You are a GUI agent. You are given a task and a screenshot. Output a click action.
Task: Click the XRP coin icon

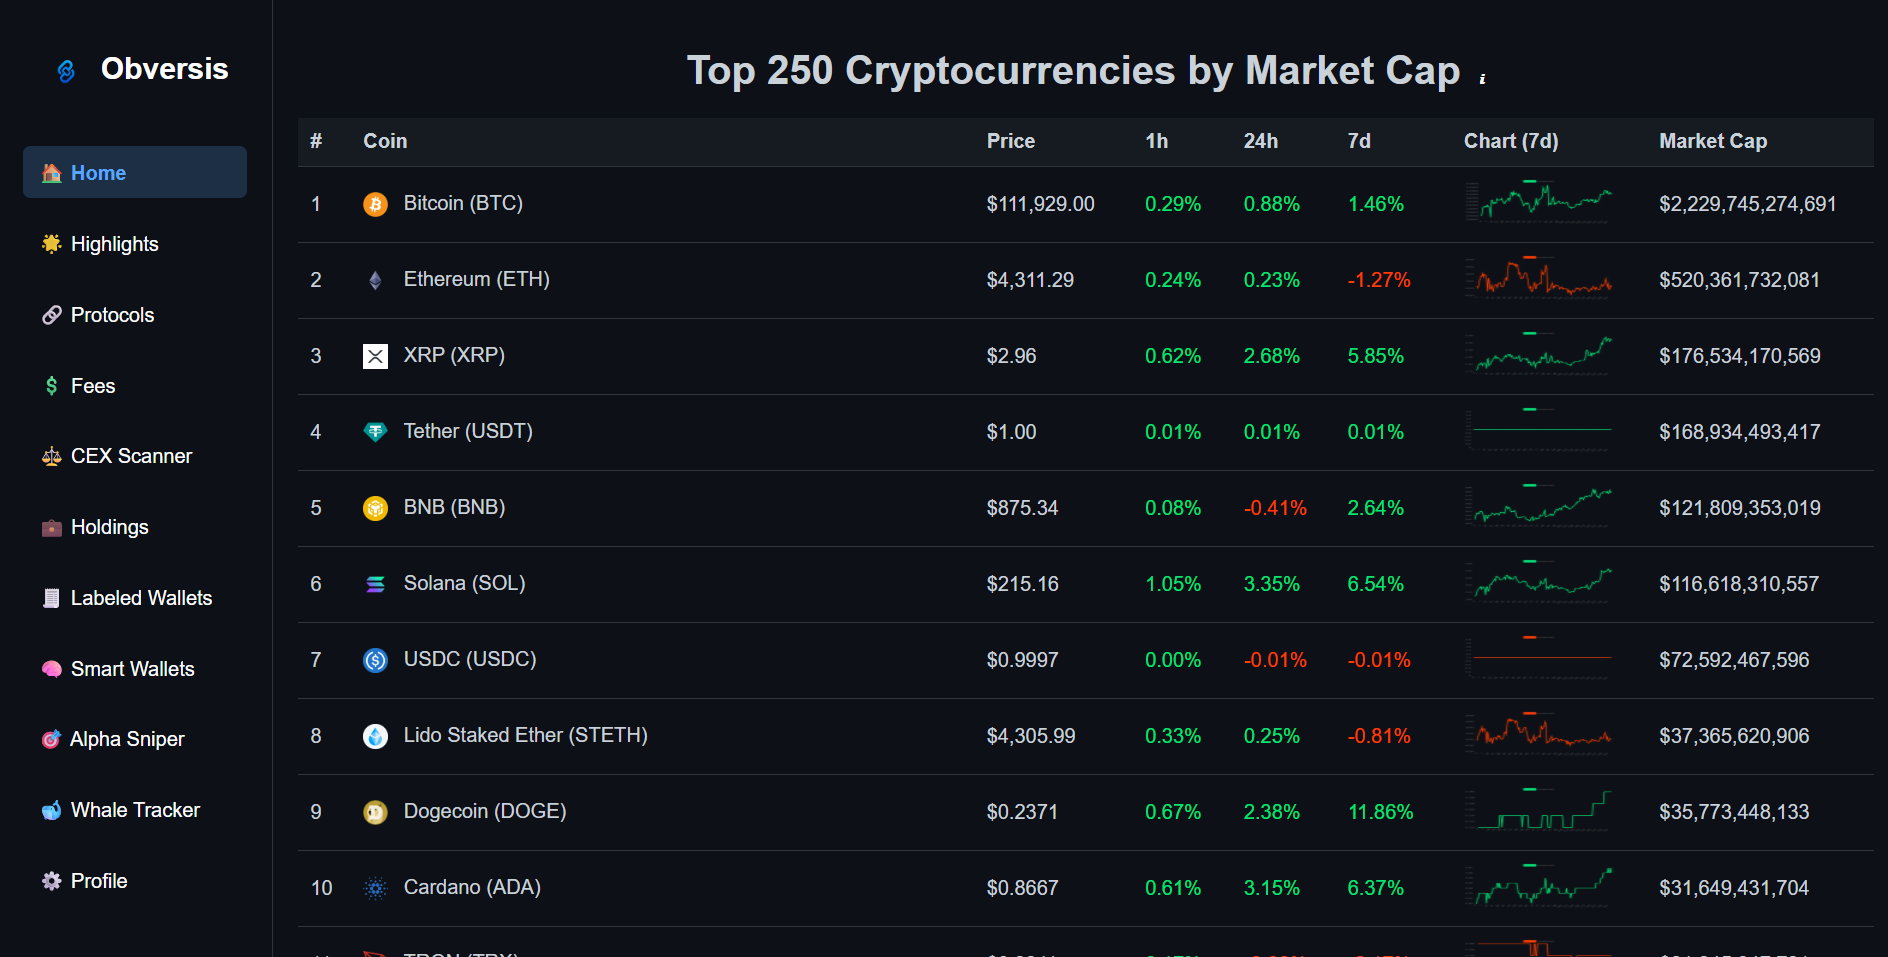click(x=375, y=357)
